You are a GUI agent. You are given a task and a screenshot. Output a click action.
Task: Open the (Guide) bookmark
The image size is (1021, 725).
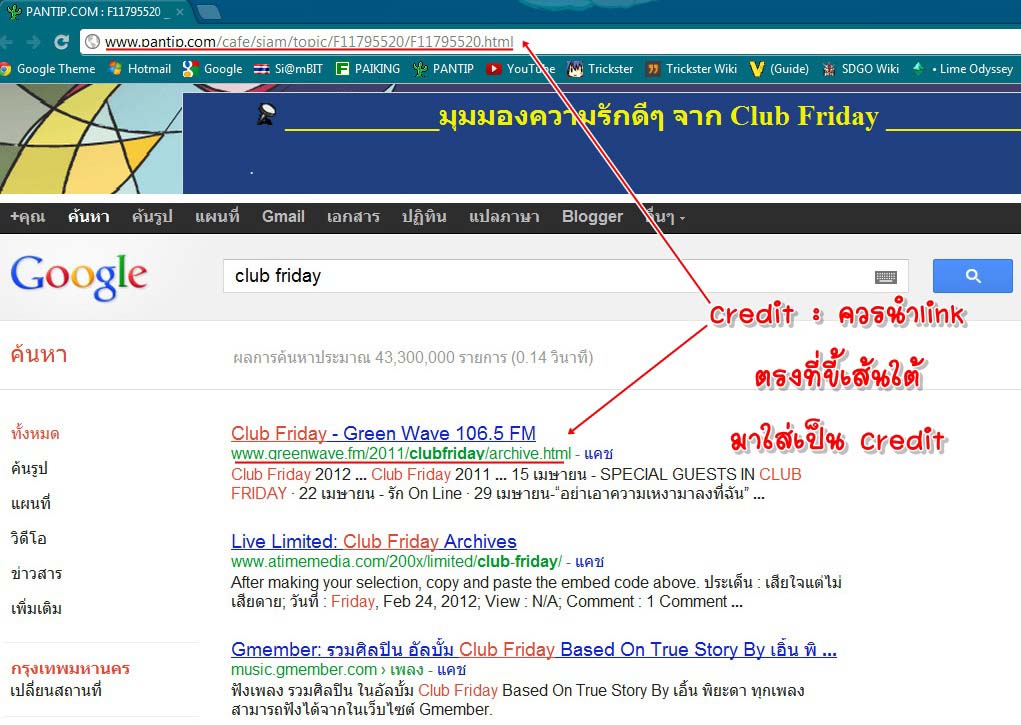[x=779, y=68]
